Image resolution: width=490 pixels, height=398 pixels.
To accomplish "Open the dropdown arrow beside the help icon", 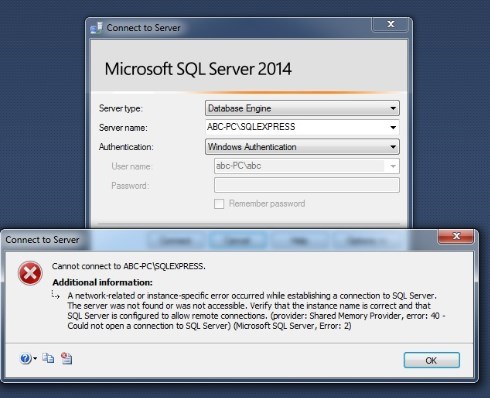I will pyautogui.click(x=35, y=359).
